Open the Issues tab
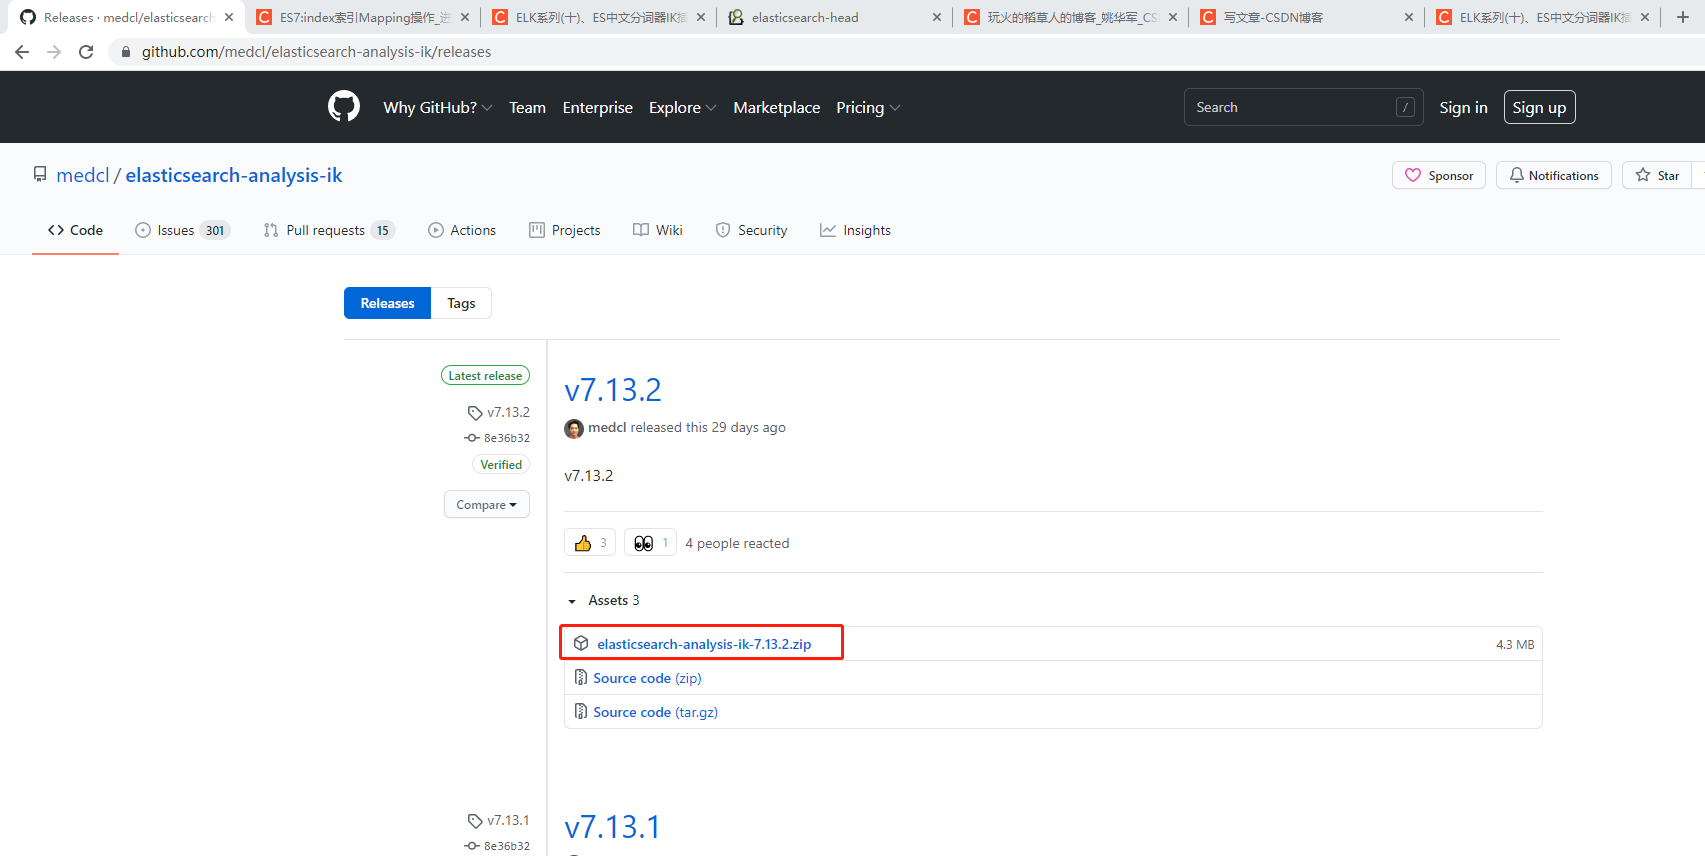The image size is (1705, 856). pyautogui.click(x=183, y=230)
